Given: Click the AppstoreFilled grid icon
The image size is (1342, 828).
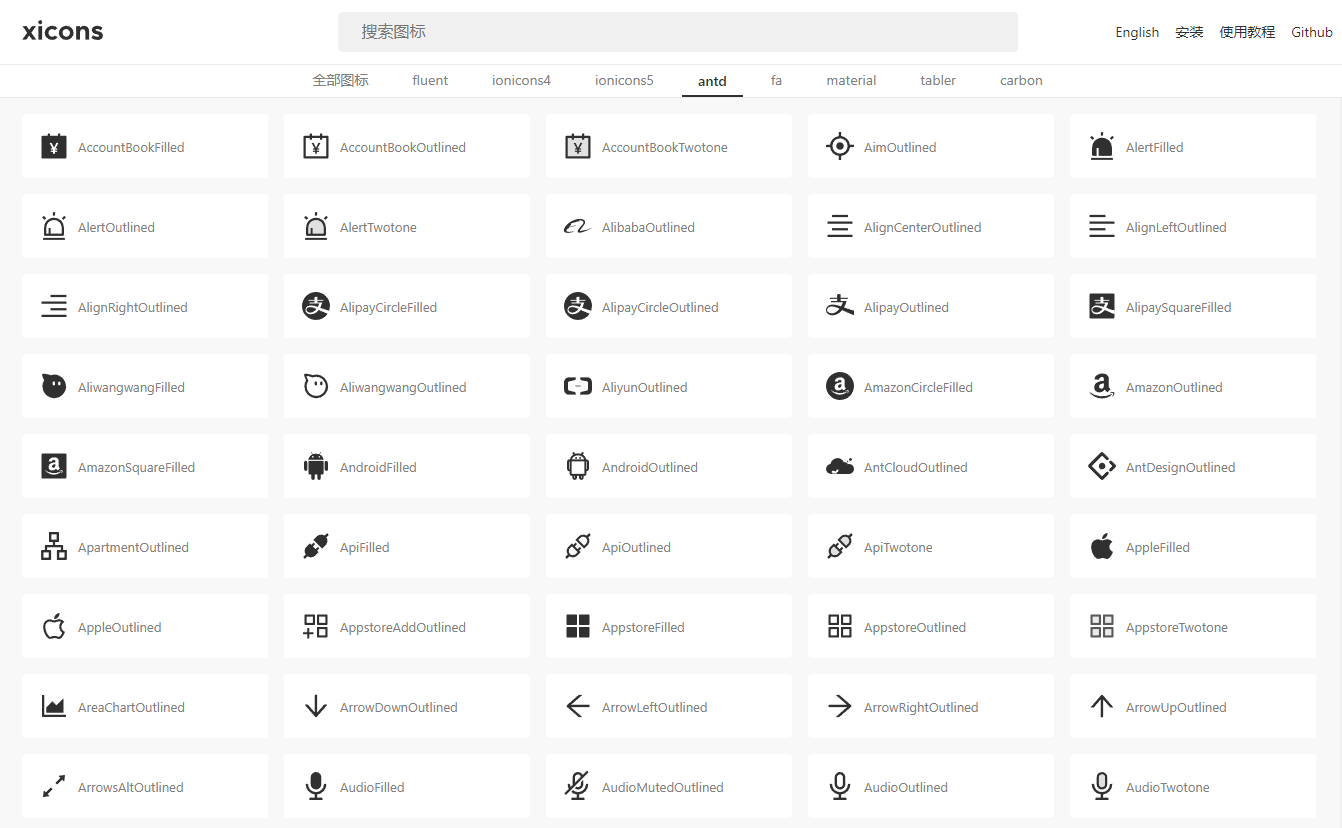Looking at the screenshot, I should point(578,627).
